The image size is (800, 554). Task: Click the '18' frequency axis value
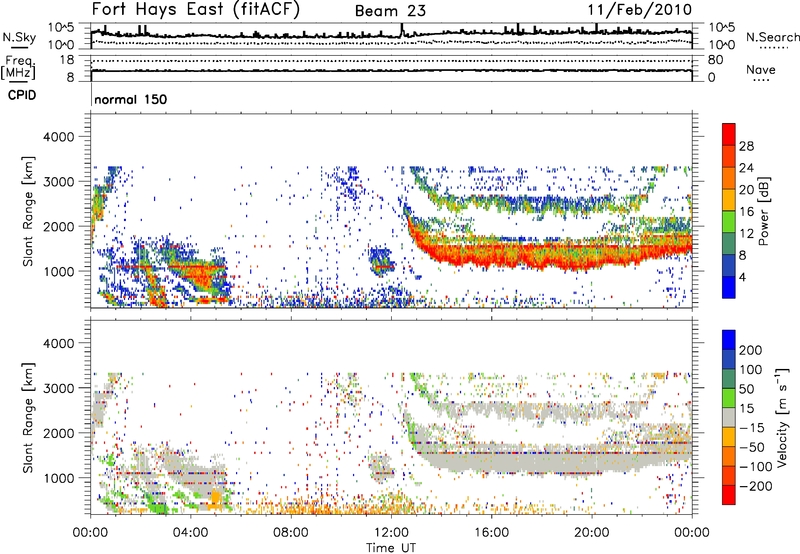tap(67, 60)
